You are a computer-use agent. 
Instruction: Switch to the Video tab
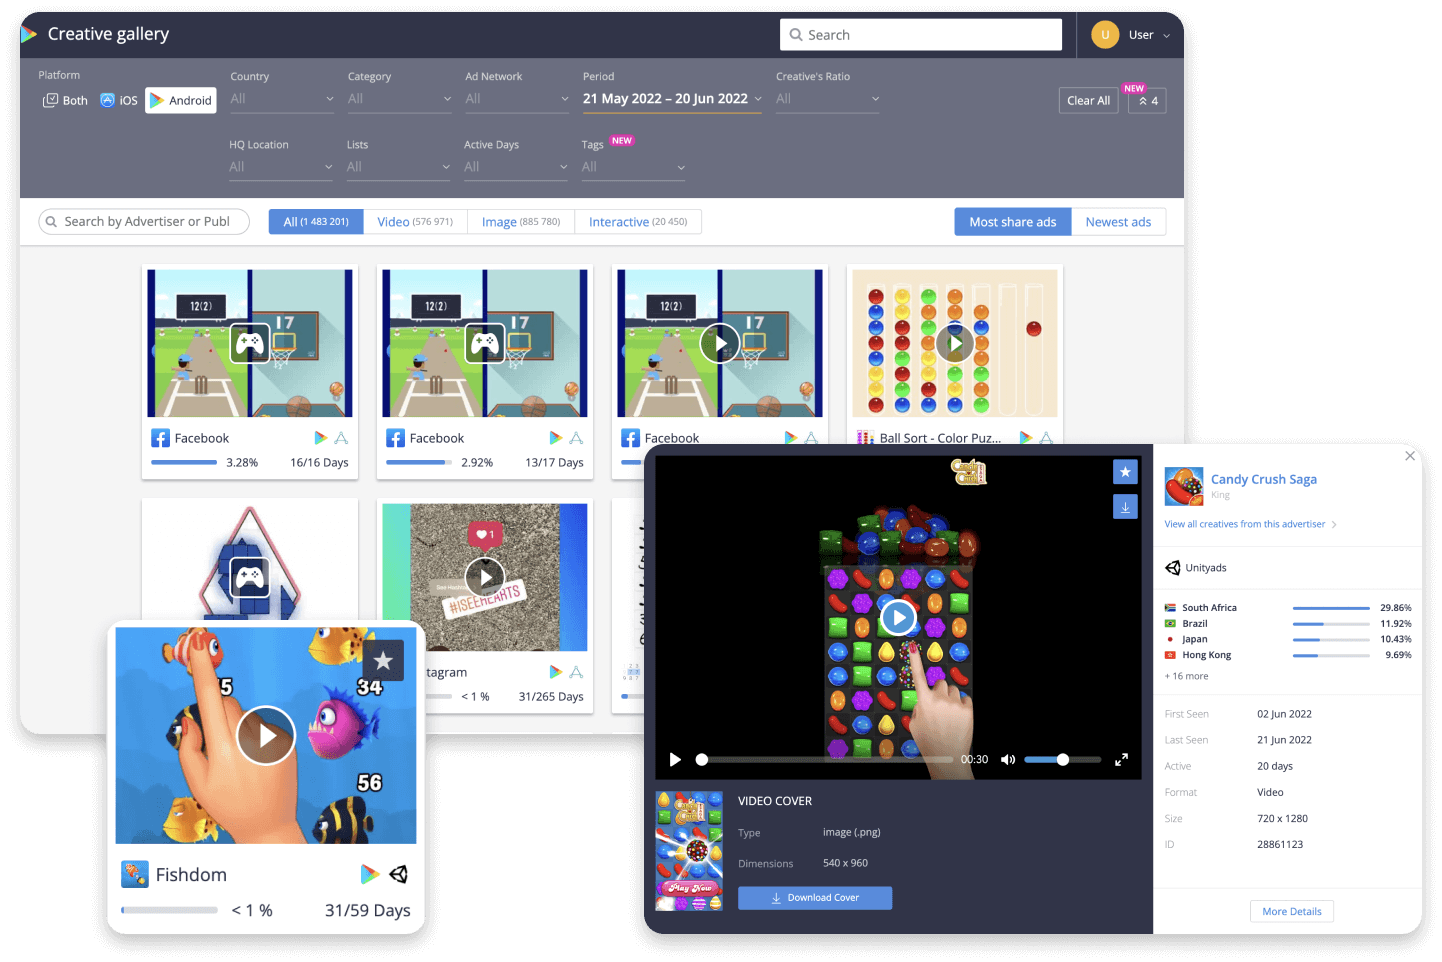(x=415, y=222)
